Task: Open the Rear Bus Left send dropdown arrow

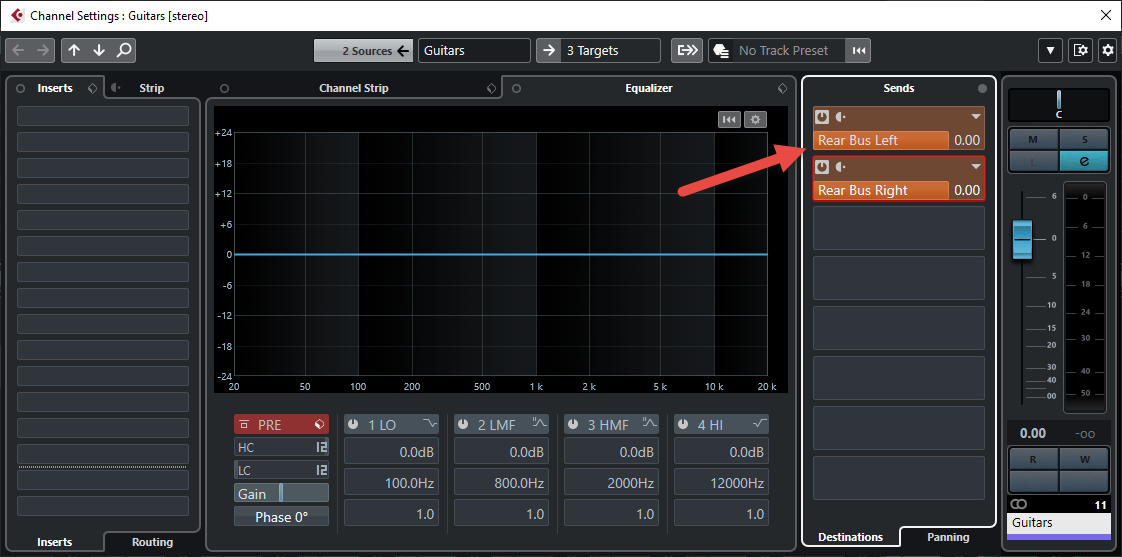Action: coord(975,117)
